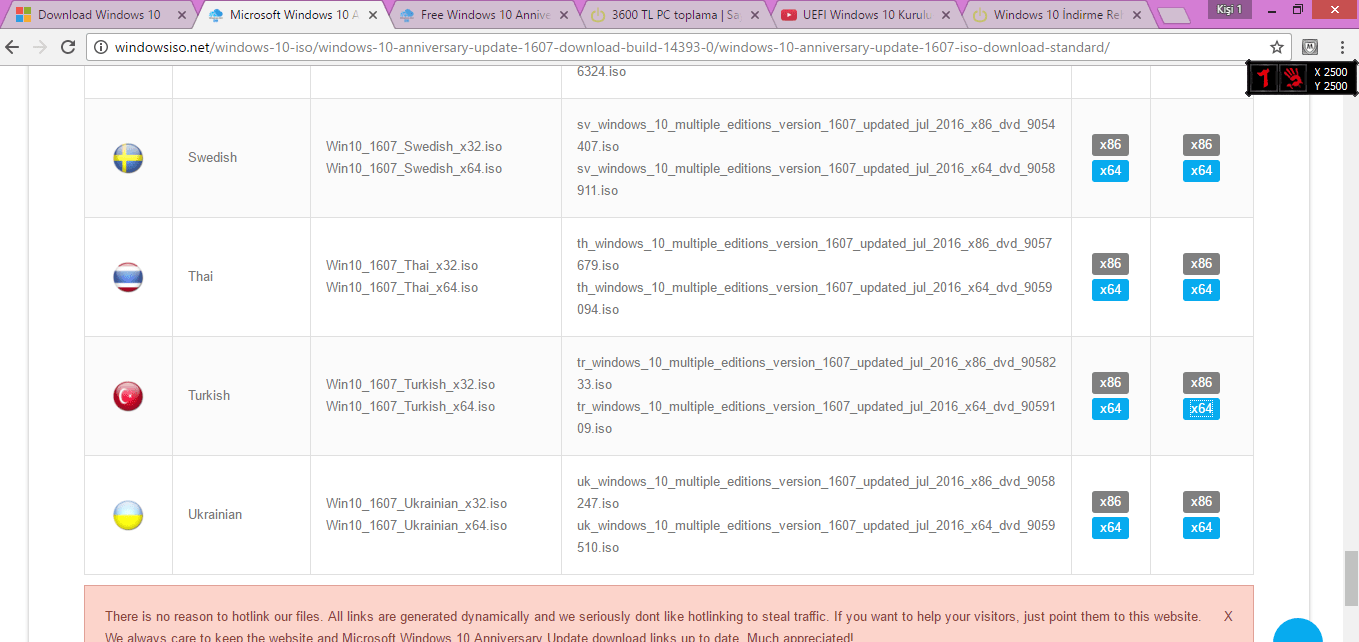
Task: Switch to Microsoft Windows 10 tab
Action: tap(294, 15)
